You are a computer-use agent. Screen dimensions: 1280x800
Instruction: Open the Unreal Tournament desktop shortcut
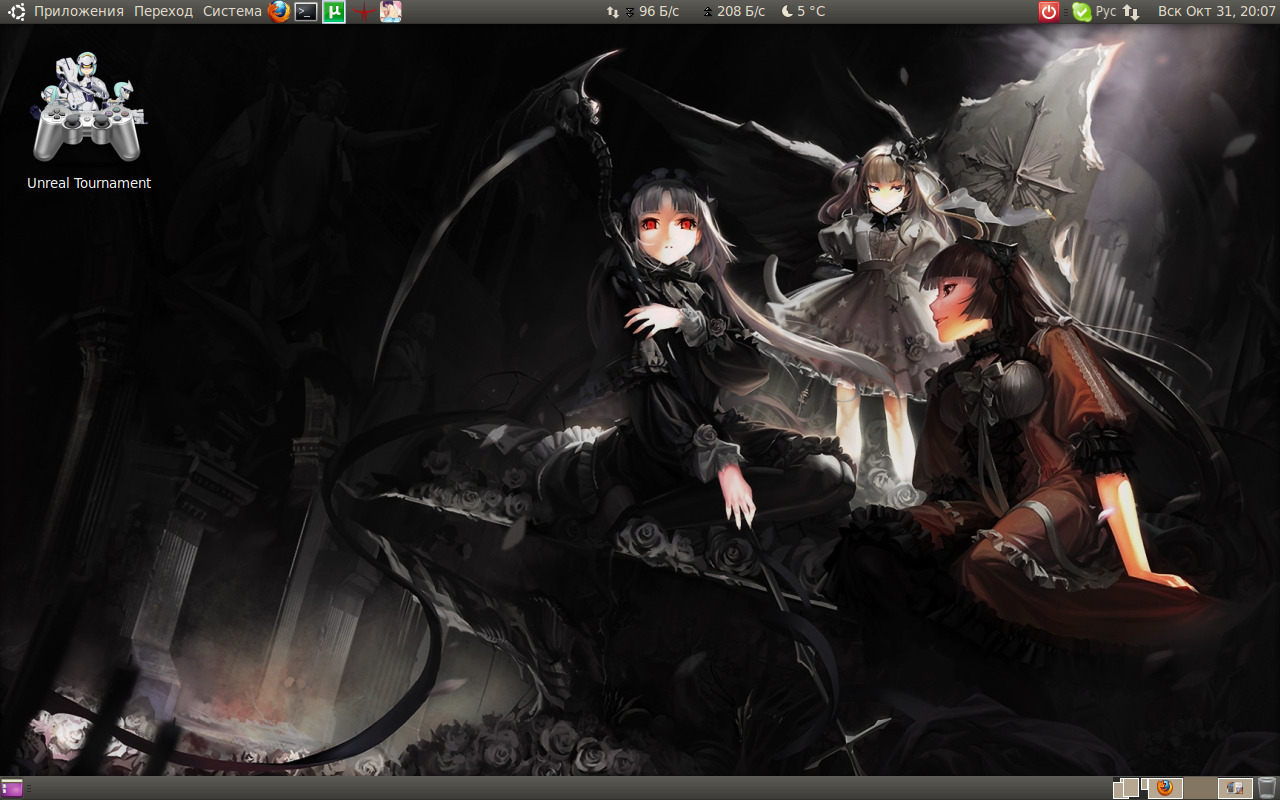89,120
